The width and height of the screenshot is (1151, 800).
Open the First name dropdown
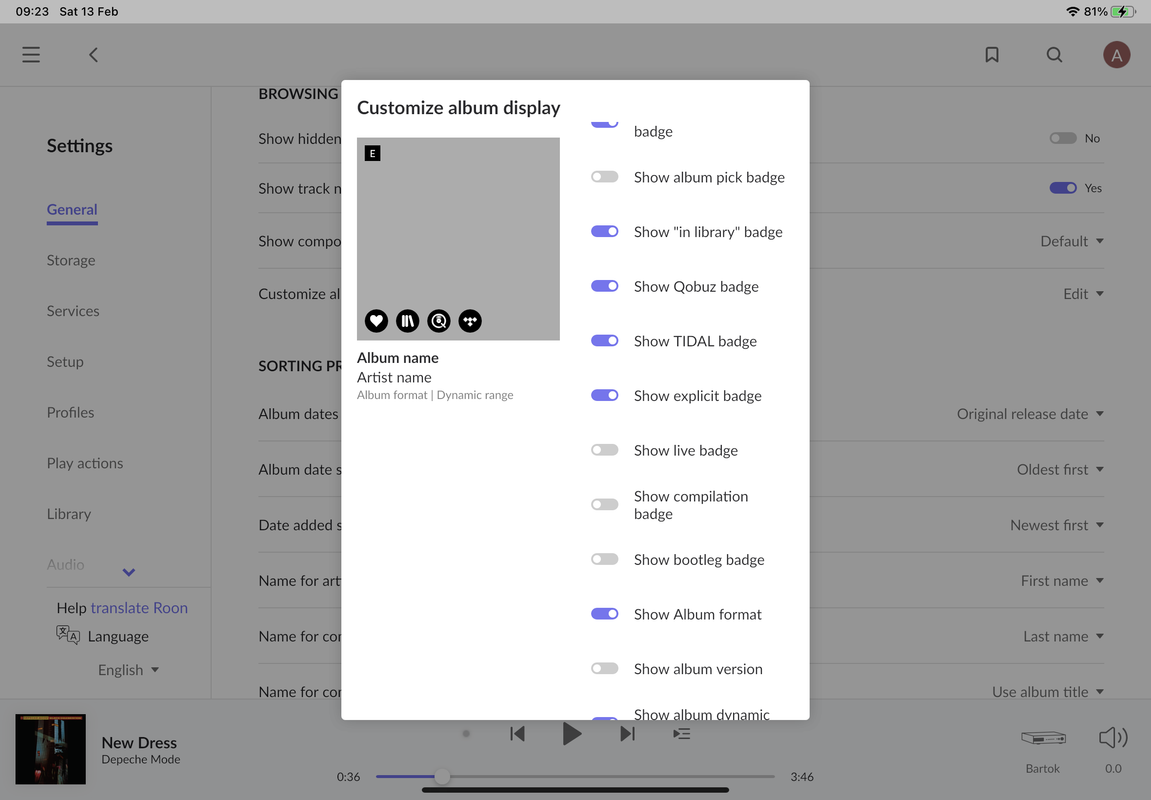1062,581
